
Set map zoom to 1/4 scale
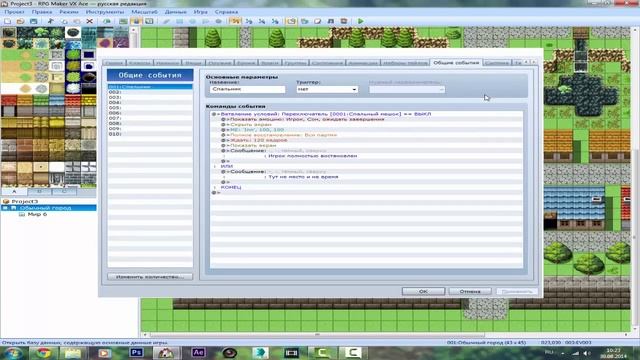tap(262, 21)
